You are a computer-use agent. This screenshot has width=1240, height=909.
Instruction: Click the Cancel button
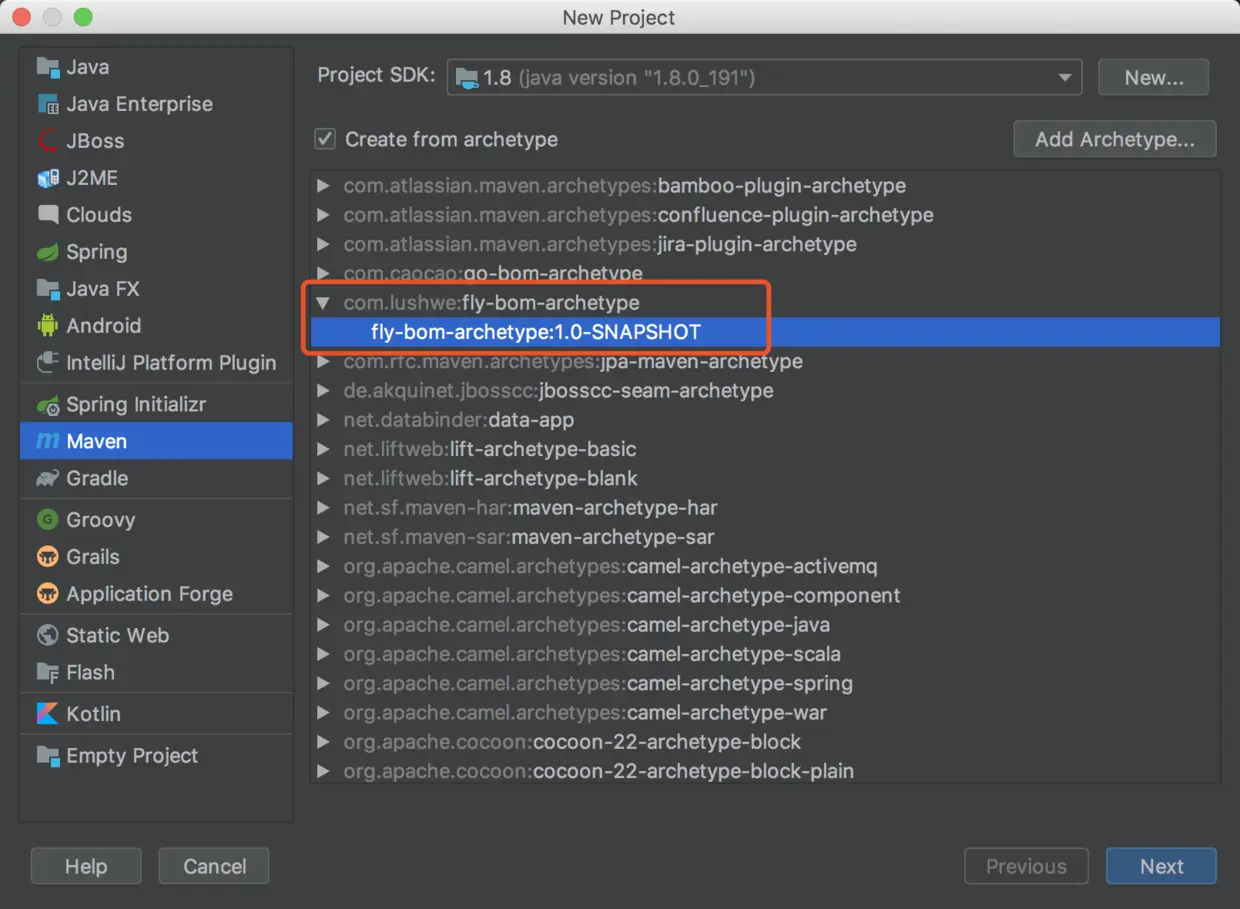[214, 867]
